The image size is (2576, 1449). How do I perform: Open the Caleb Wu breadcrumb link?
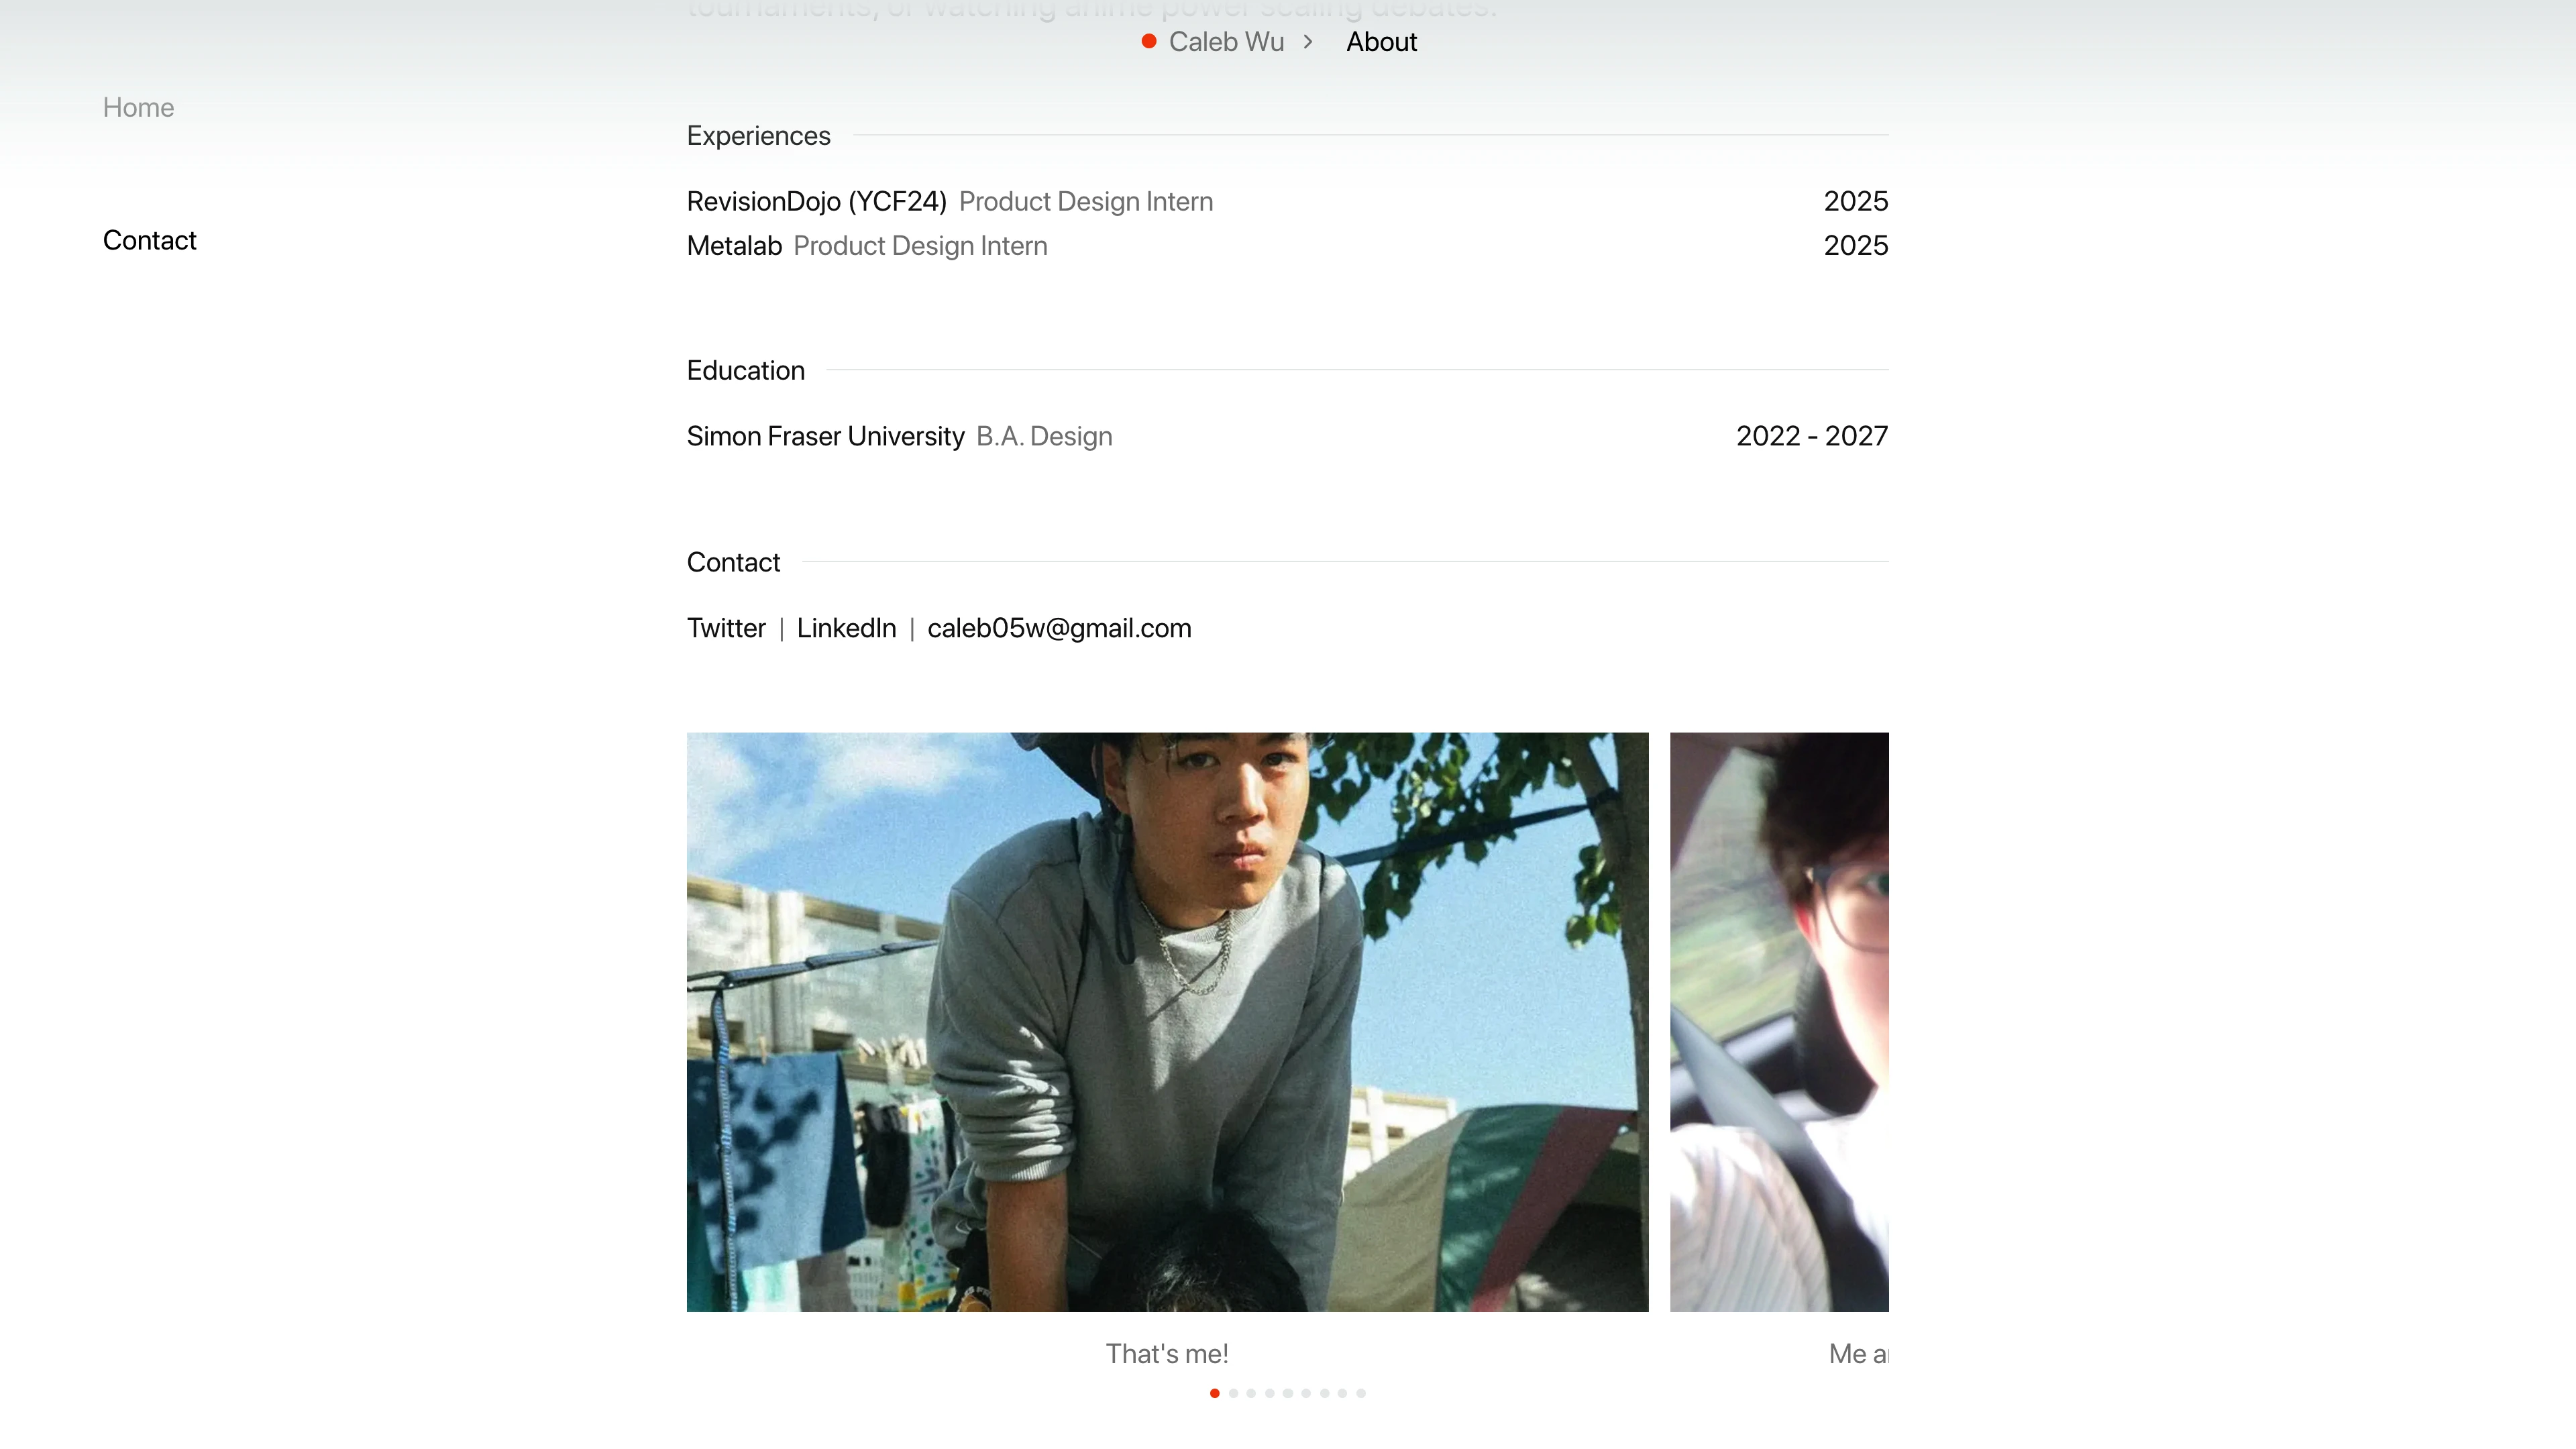[1226, 42]
